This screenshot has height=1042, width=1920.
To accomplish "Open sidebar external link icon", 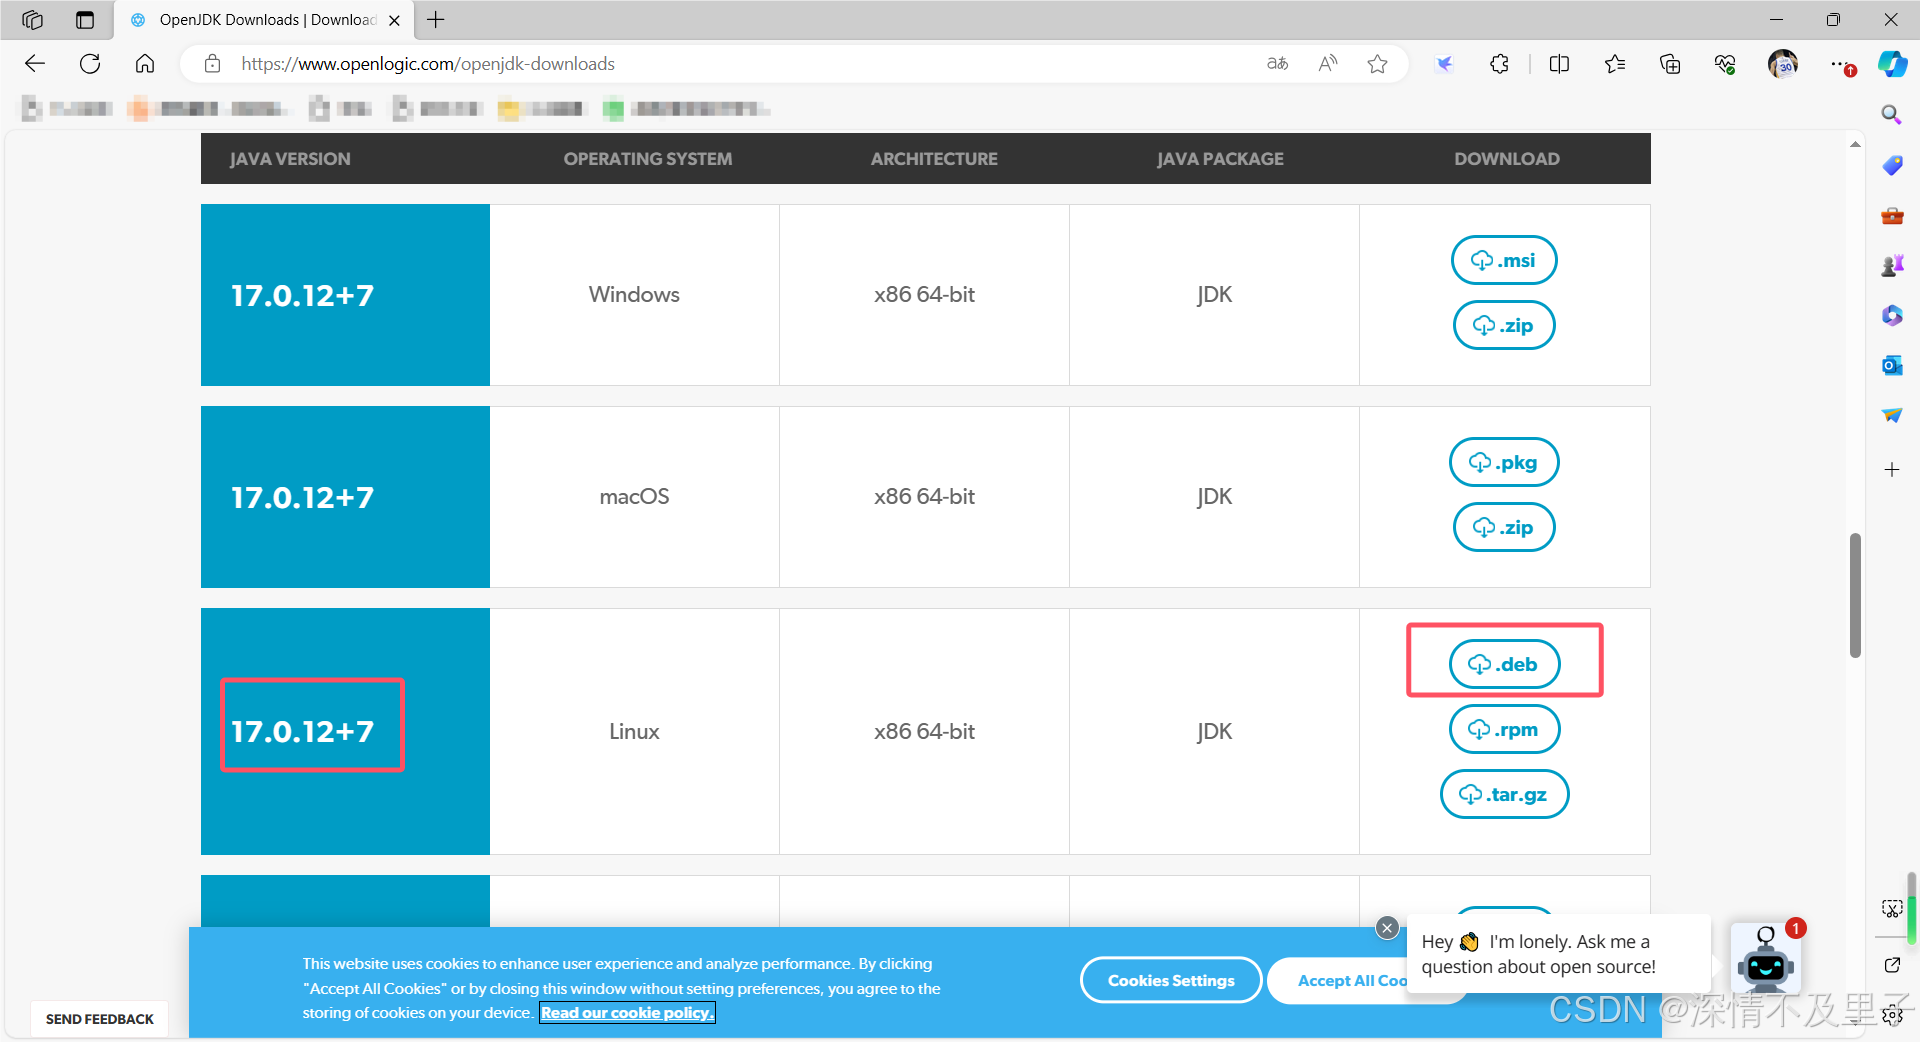I will (x=1892, y=965).
